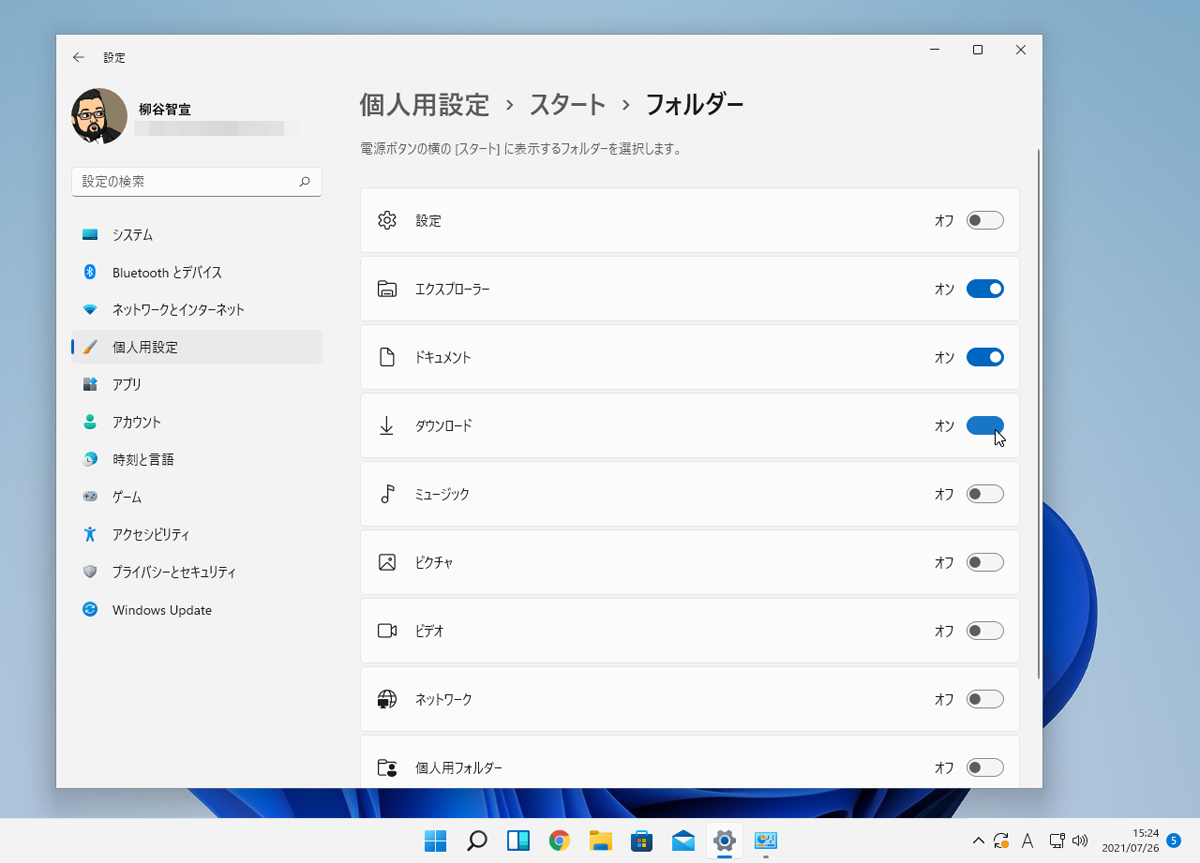Click the settings search field
This screenshot has width=1200, height=863.
click(185, 182)
